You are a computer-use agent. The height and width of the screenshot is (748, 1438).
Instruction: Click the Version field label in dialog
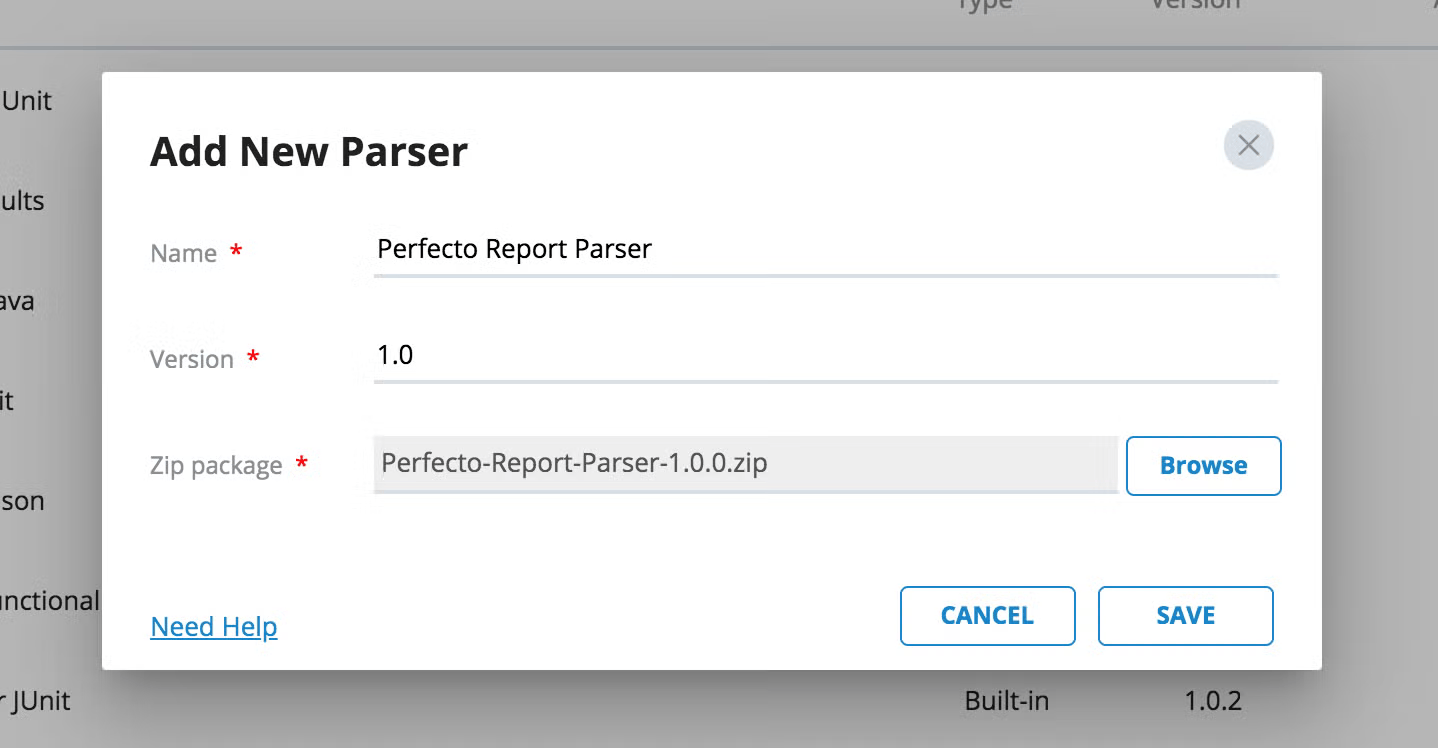click(x=191, y=359)
